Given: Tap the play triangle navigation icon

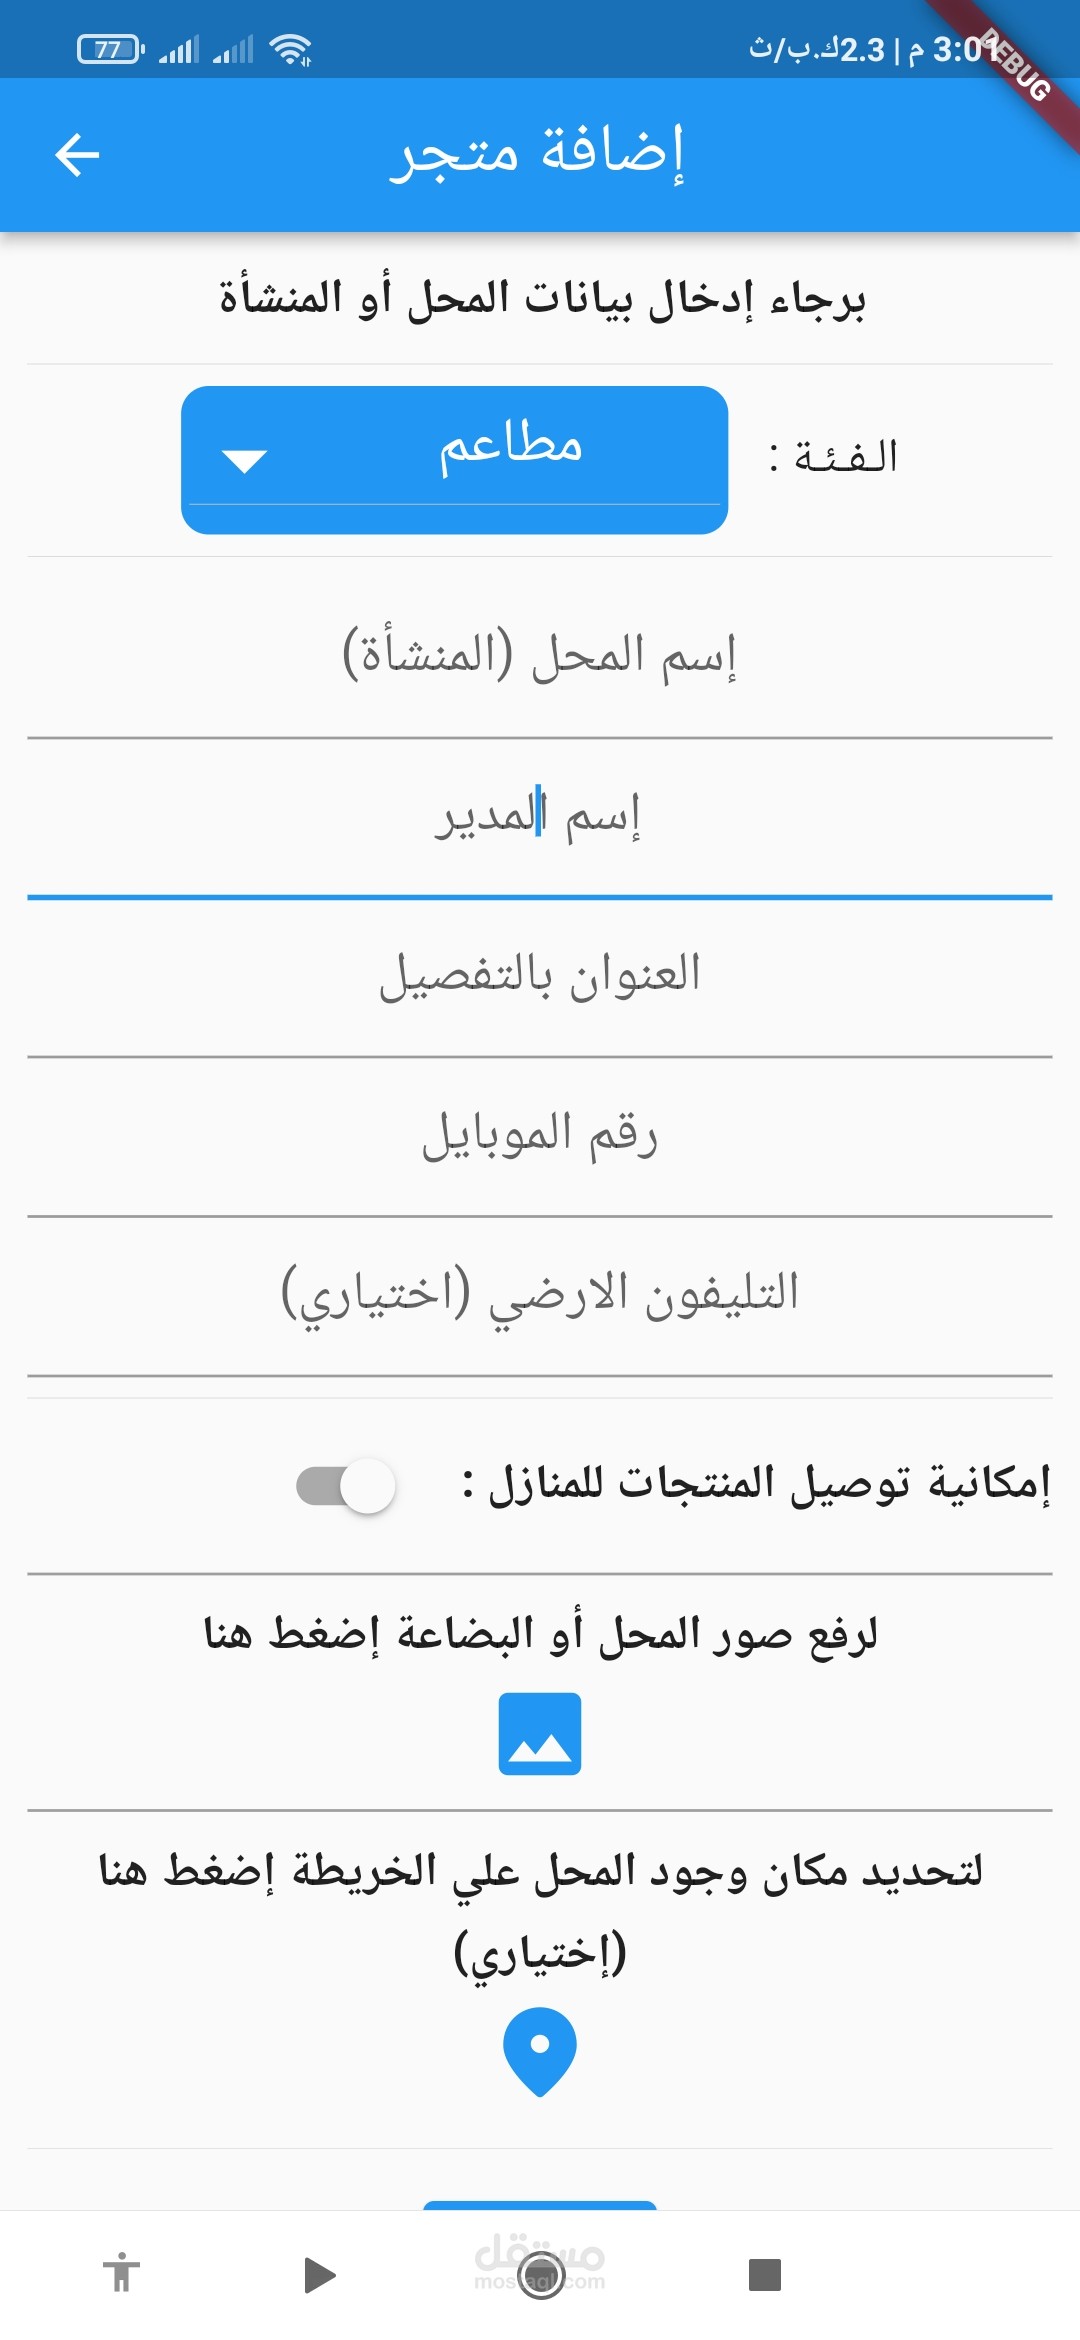Looking at the screenshot, I should coord(320,2275).
